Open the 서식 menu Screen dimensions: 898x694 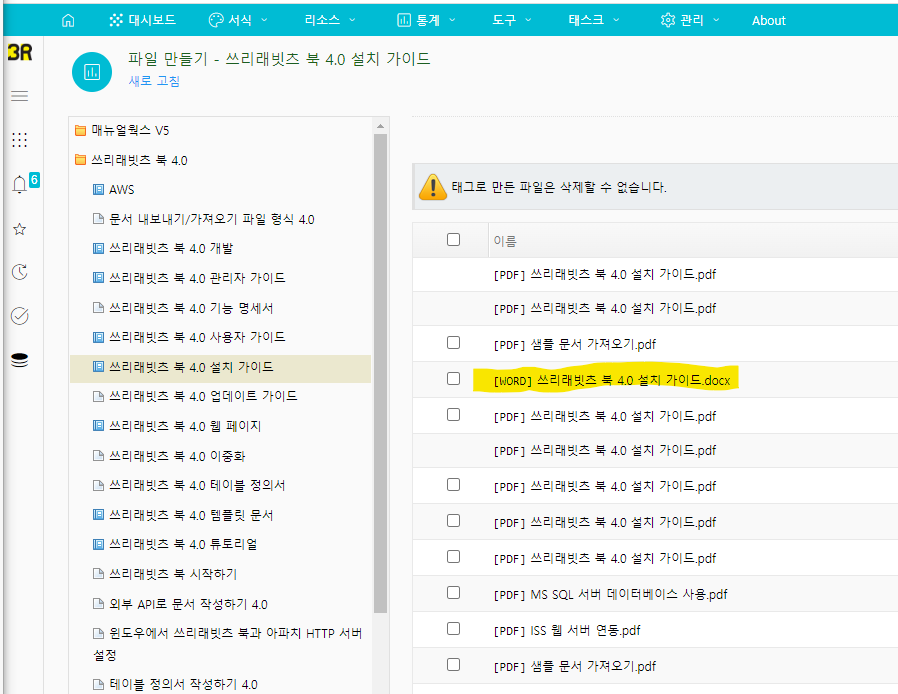coord(238,21)
